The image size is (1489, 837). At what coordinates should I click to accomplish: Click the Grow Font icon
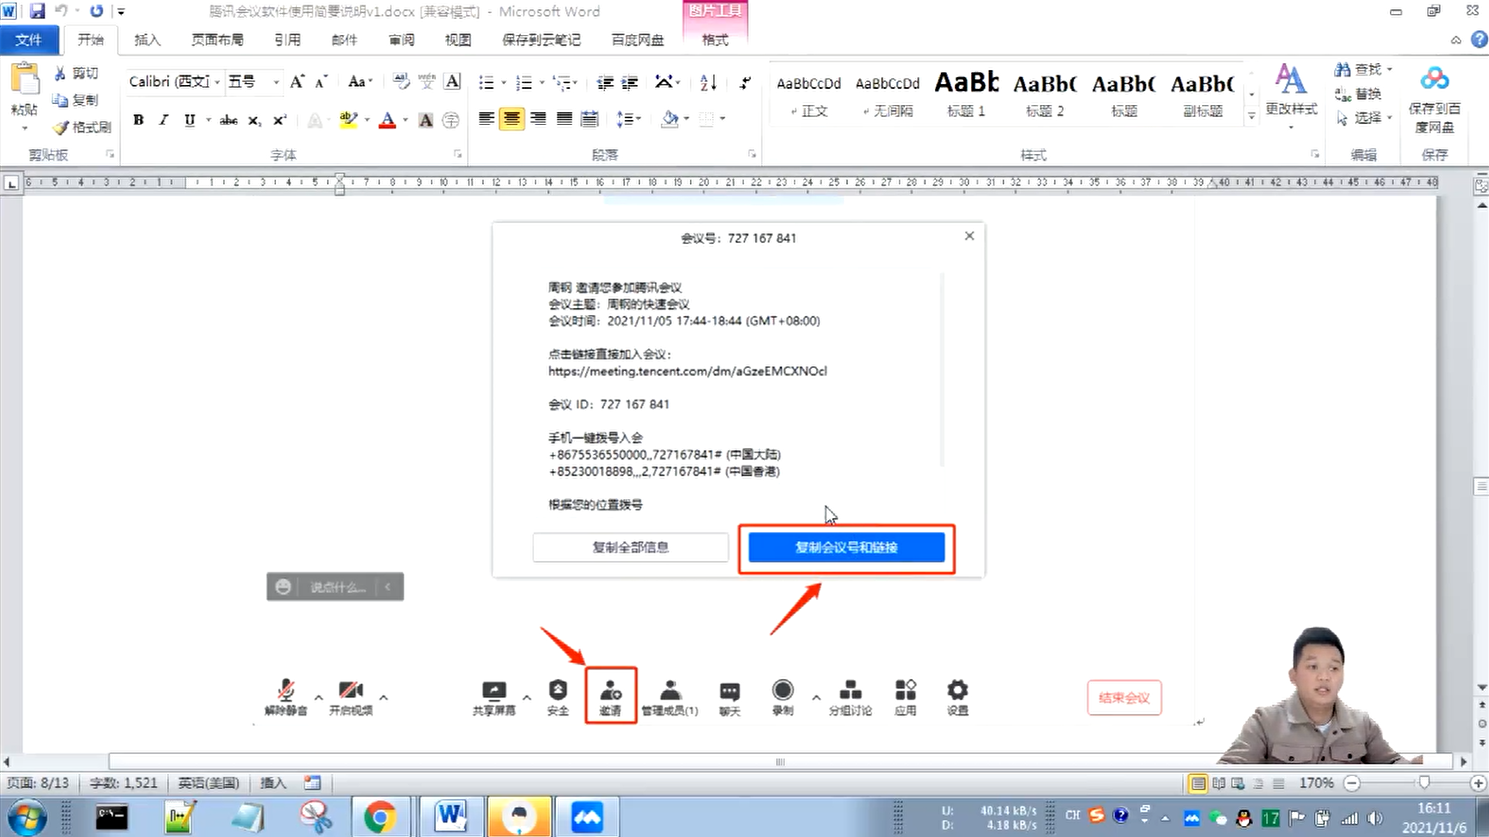296,82
